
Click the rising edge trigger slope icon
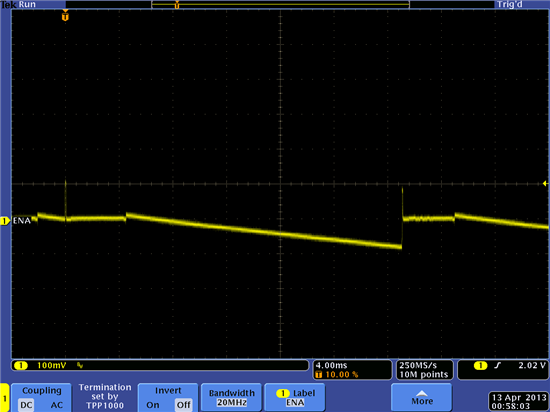497,366
